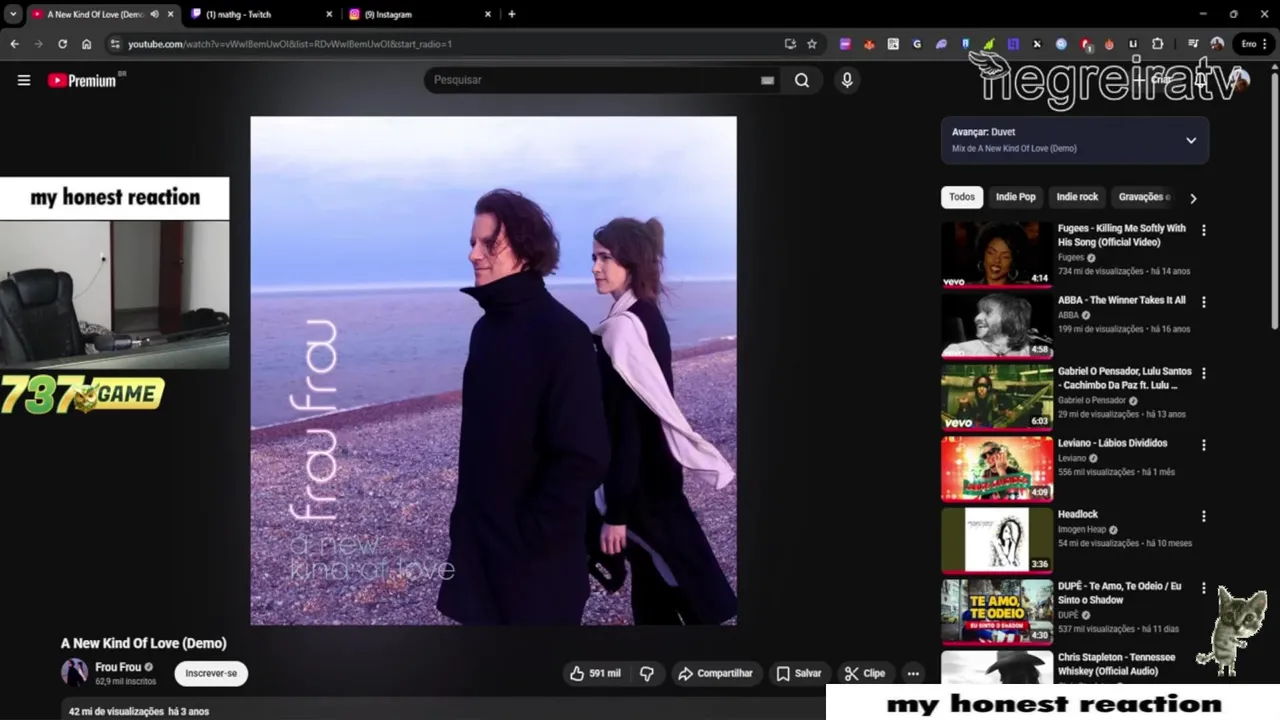The height and width of the screenshot is (720, 1280).
Task: Open the Leviano Lábios Divididos thumbnail
Action: click(997, 468)
